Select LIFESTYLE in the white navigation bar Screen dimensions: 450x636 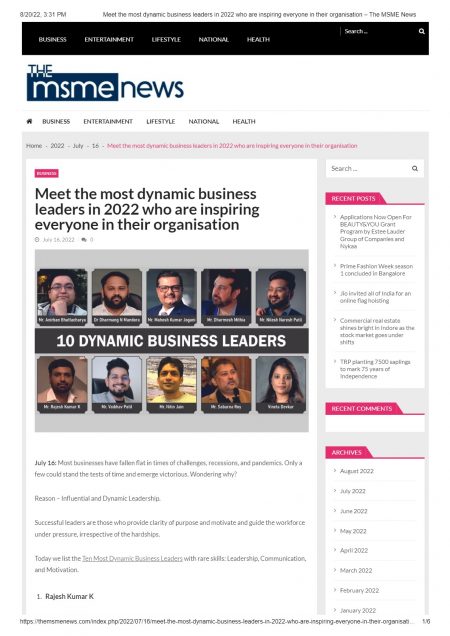(161, 121)
